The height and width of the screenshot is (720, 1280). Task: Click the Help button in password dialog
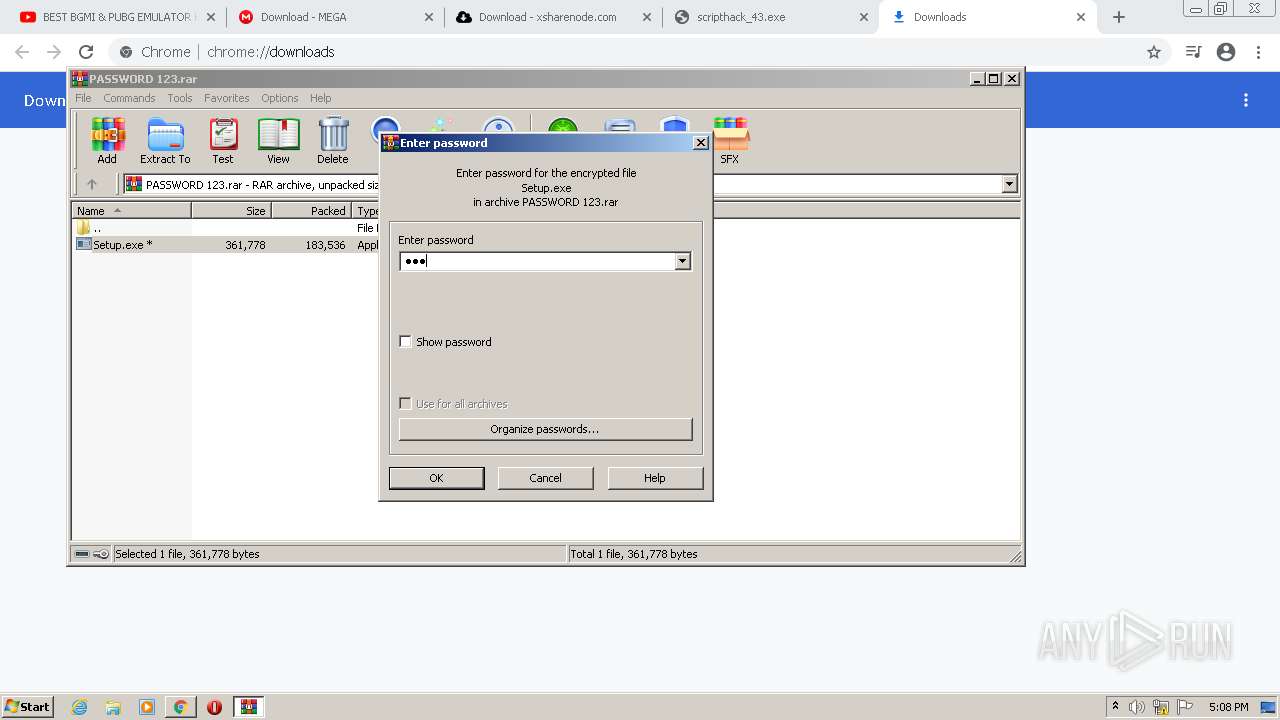pyautogui.click(x=654, y=478)
